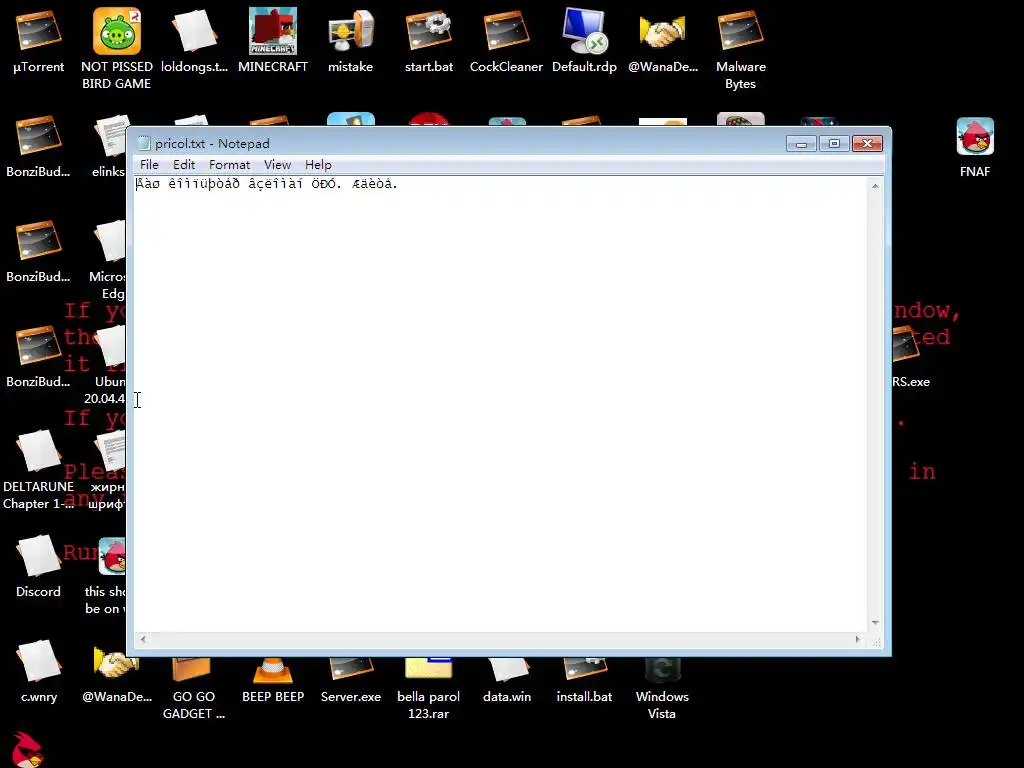Click the vertical scrollbar down arrow
The image size is (1024, 768).
tap(875, 623)
